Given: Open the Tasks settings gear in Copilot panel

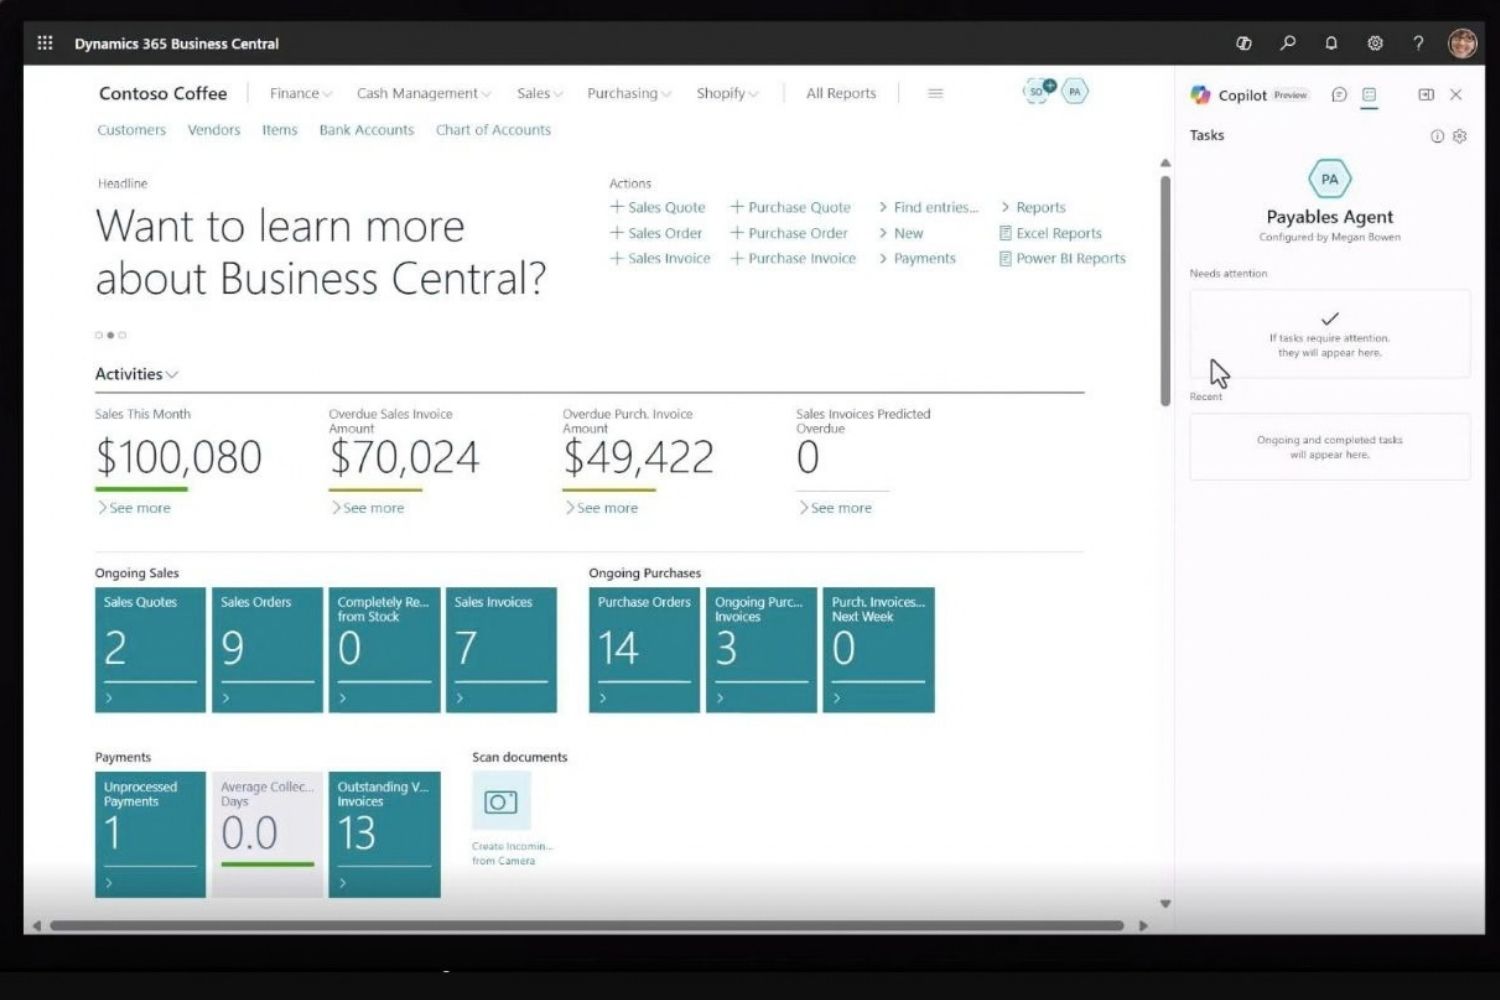Looking at the screenshot, I should pos(1460,136).
